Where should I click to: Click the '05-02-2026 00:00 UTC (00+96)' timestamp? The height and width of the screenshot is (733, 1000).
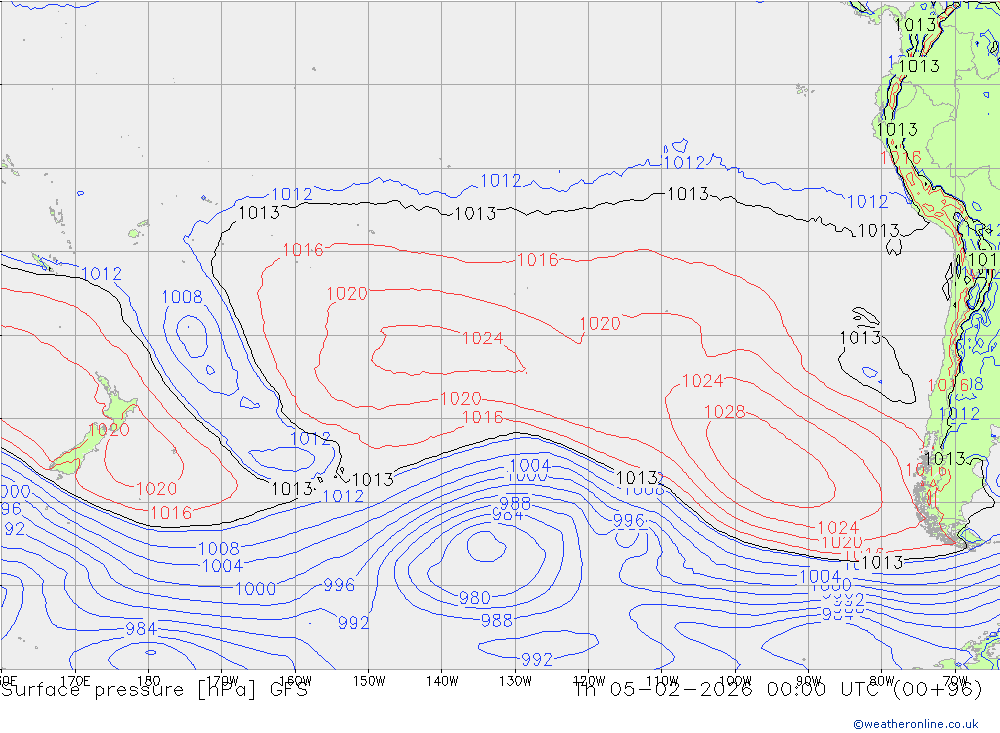click(x=796, y=690)
